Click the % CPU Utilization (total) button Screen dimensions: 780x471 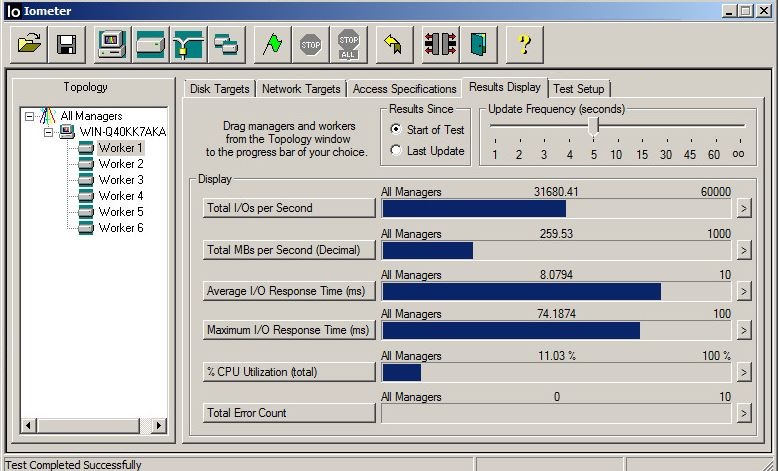point(289,372)
